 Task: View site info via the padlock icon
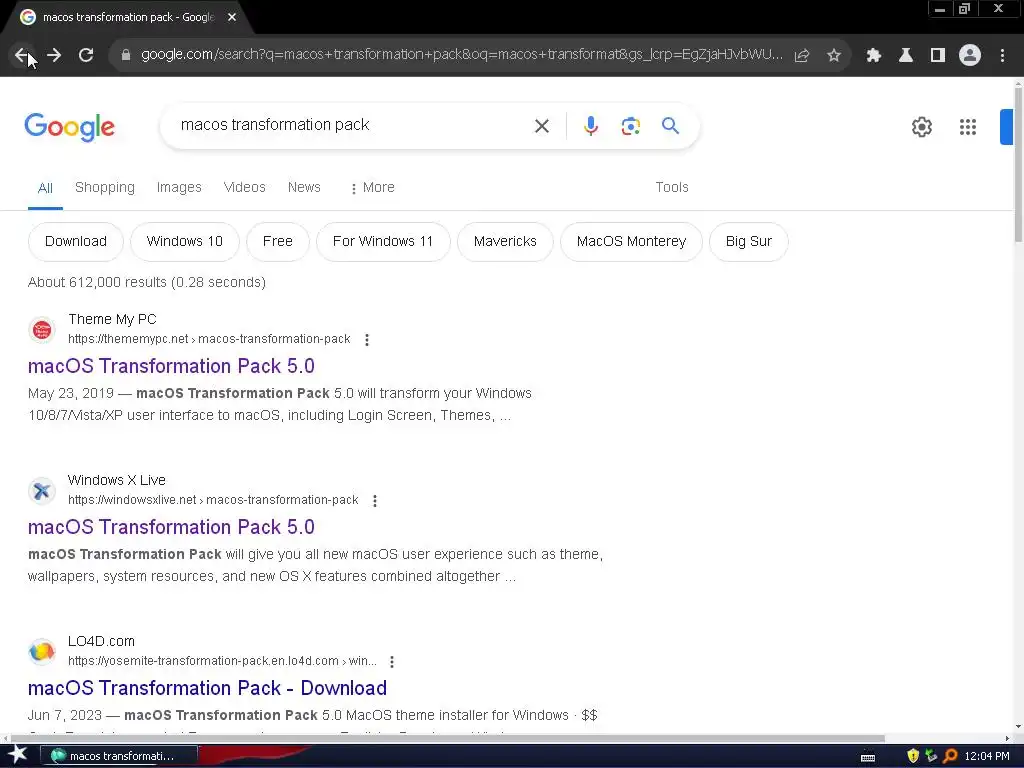click(126, 55)
